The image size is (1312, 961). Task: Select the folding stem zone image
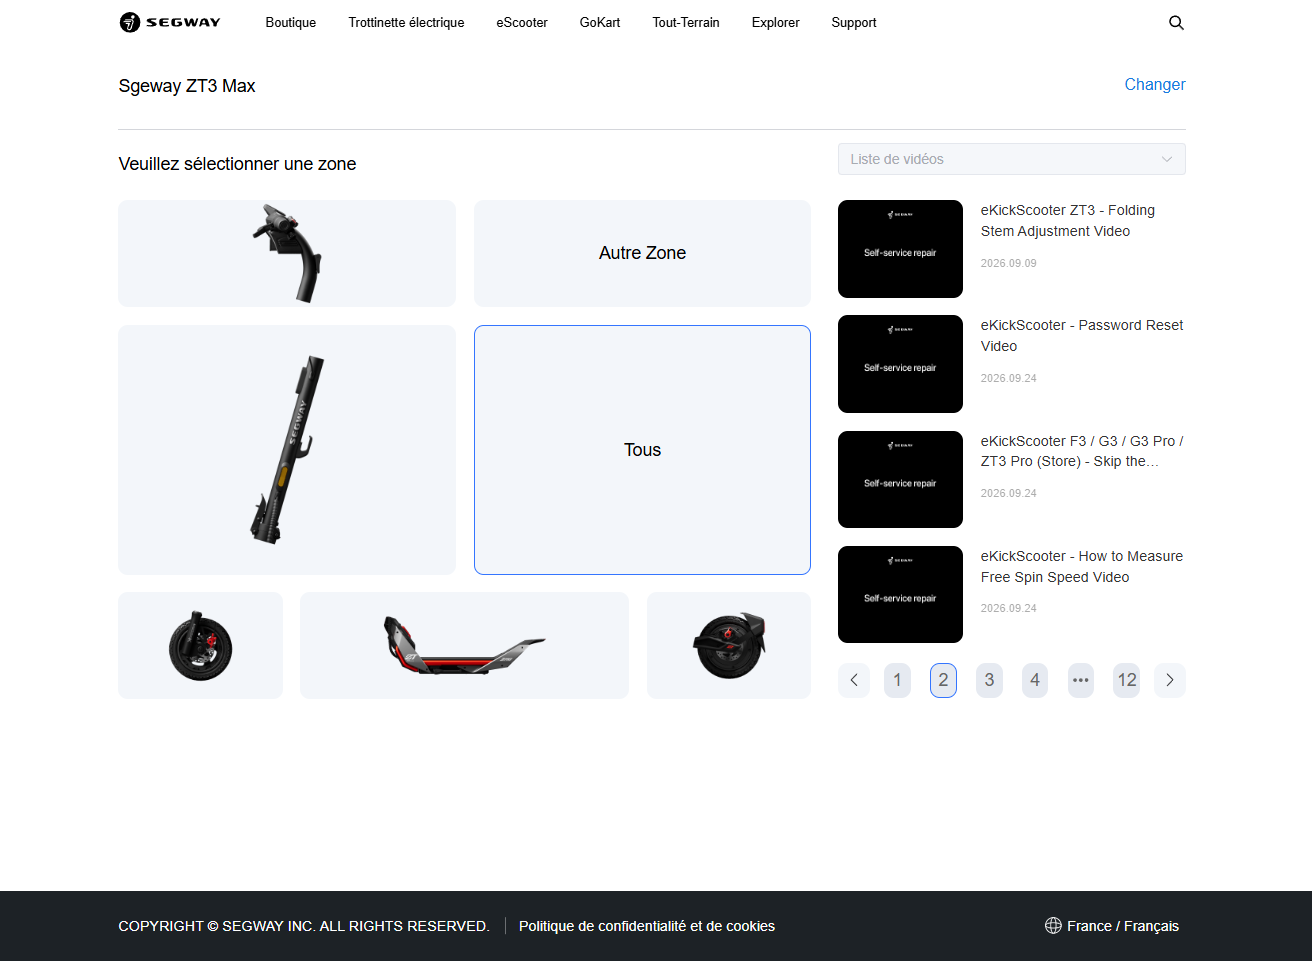click(x=287, y=450)
